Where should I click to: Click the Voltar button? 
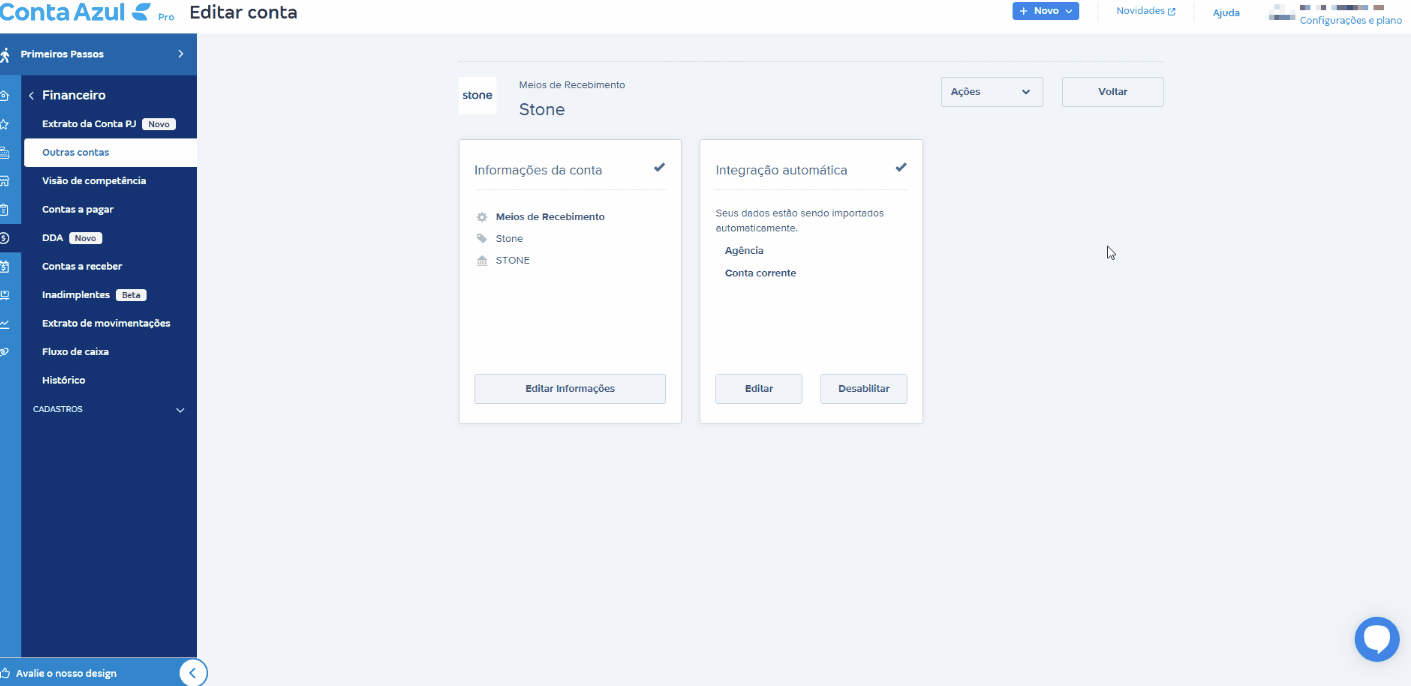point(1112,92)
